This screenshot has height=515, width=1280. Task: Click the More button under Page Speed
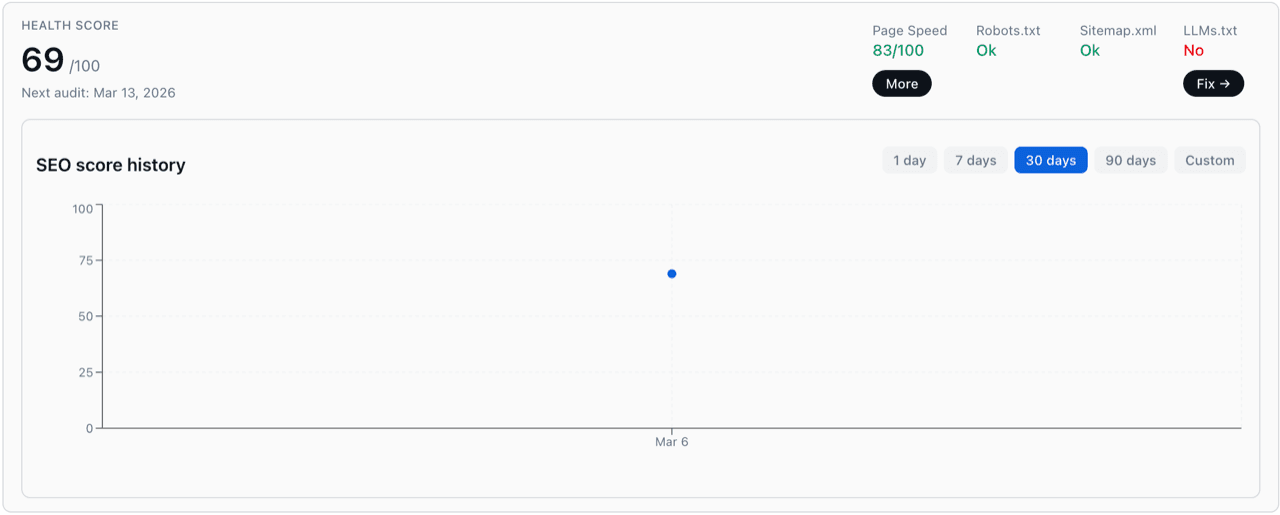pyautogui.click(x=901, y=84)
